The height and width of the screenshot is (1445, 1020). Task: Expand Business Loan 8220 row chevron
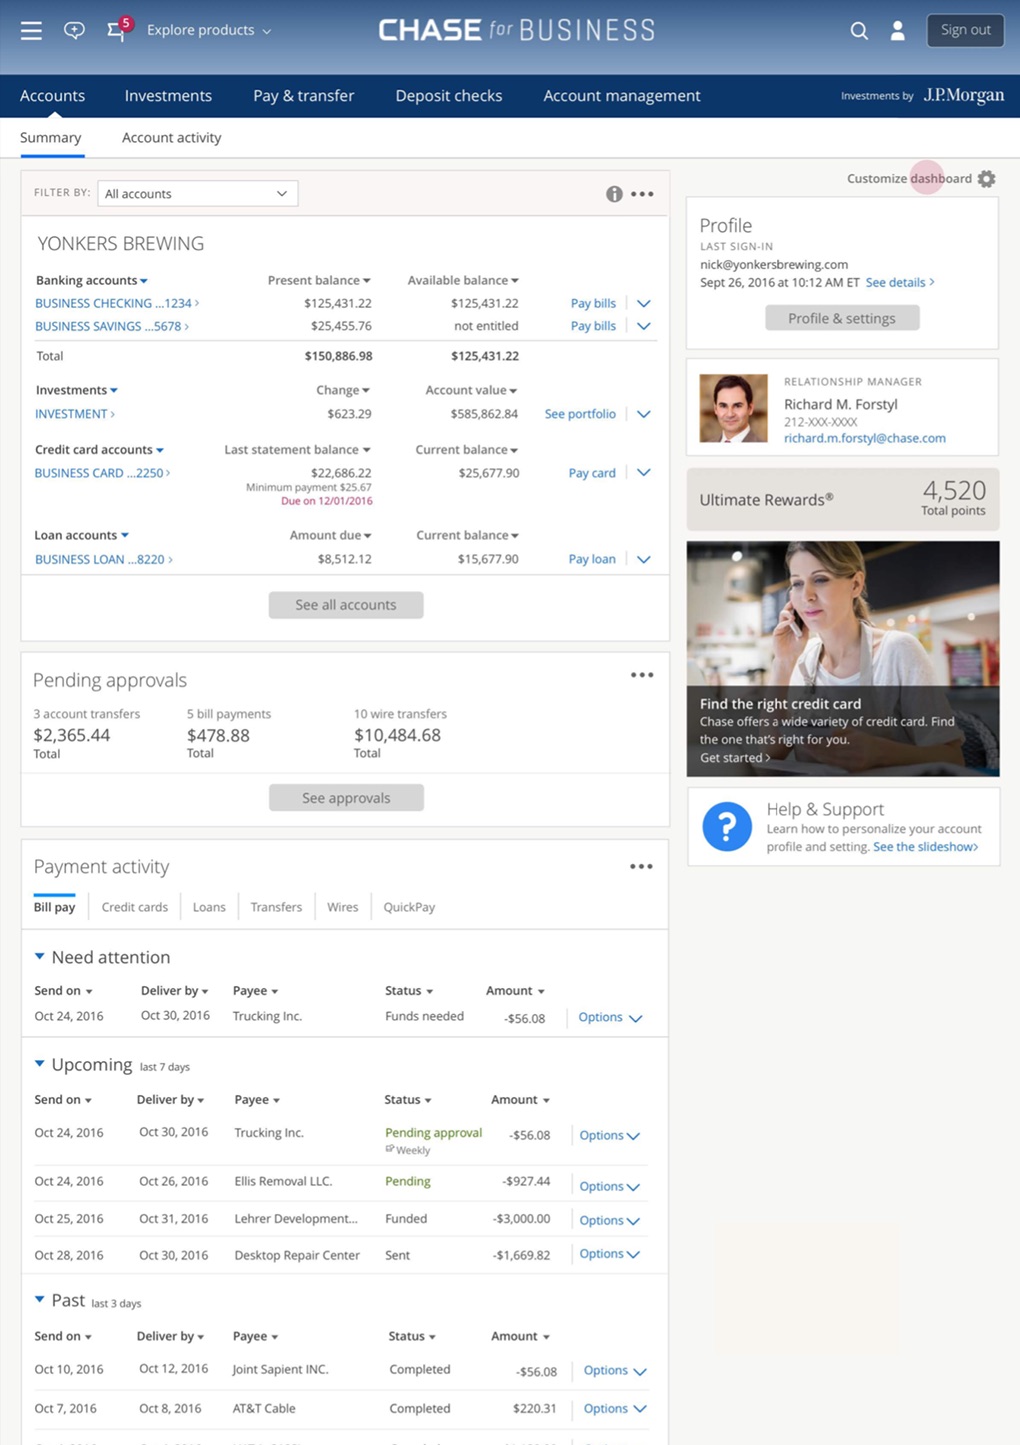tap(644, 559)
